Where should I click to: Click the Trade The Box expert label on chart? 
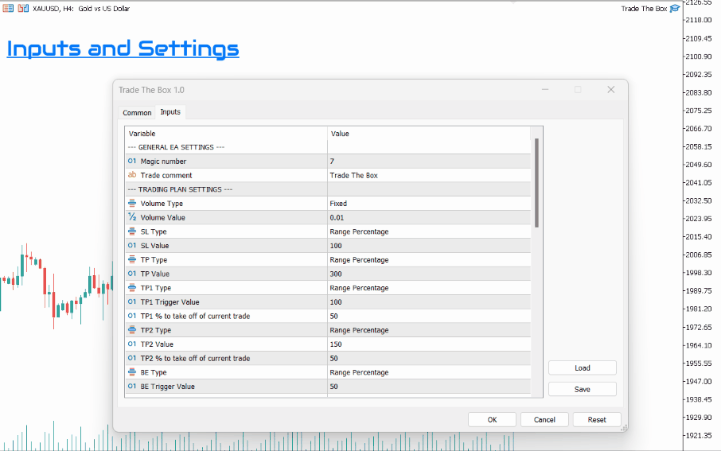click(x=644, y=8)
